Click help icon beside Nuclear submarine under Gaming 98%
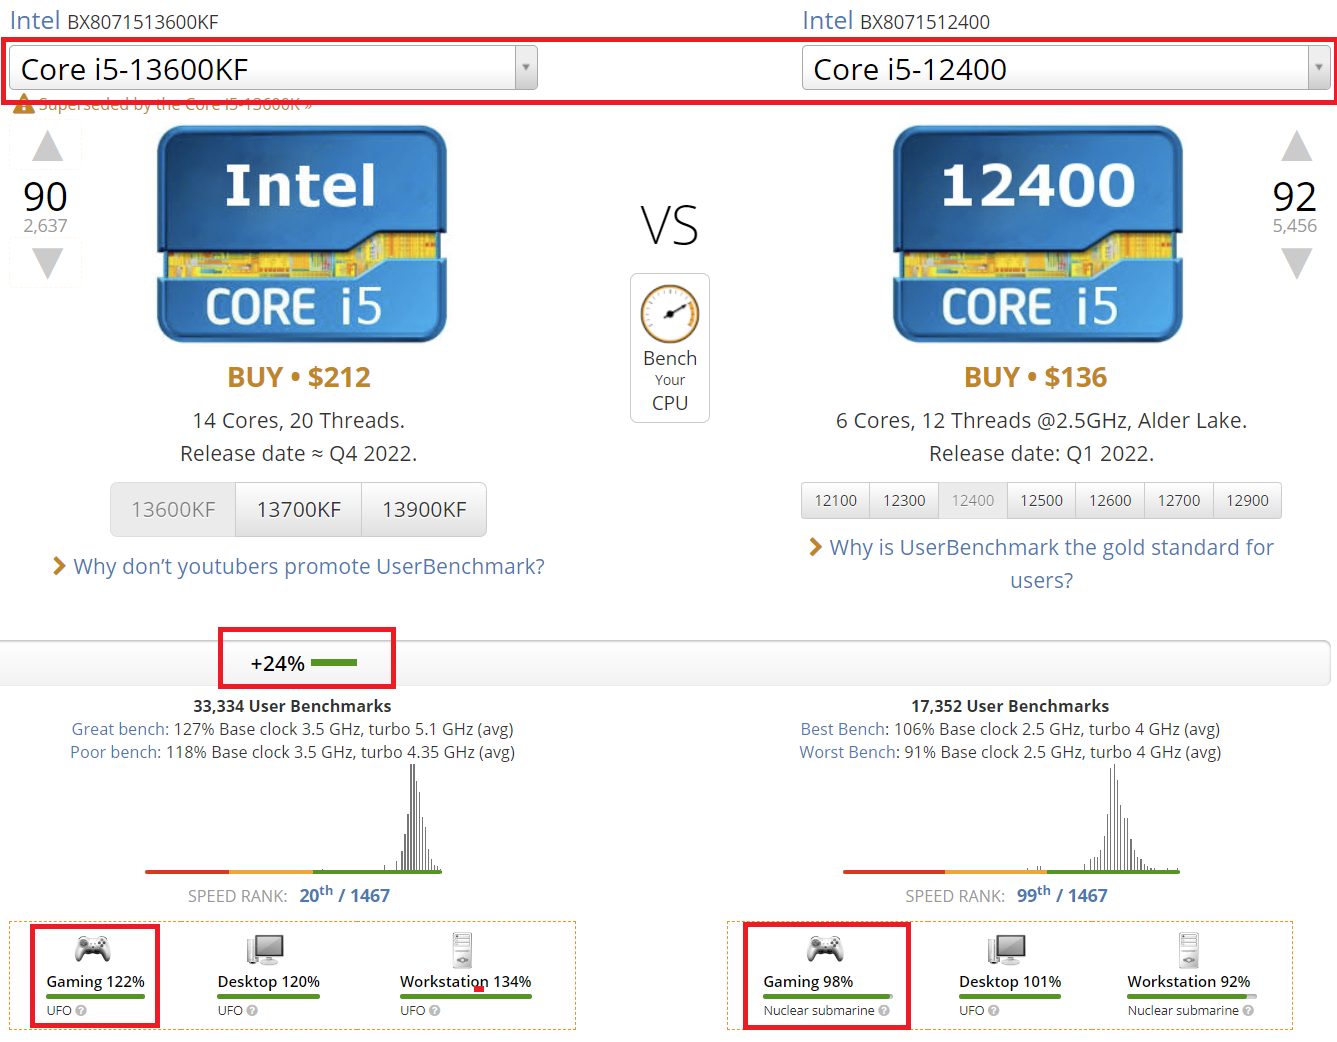This screenshot has width=1337, height=1042. tap(884, 1011)
